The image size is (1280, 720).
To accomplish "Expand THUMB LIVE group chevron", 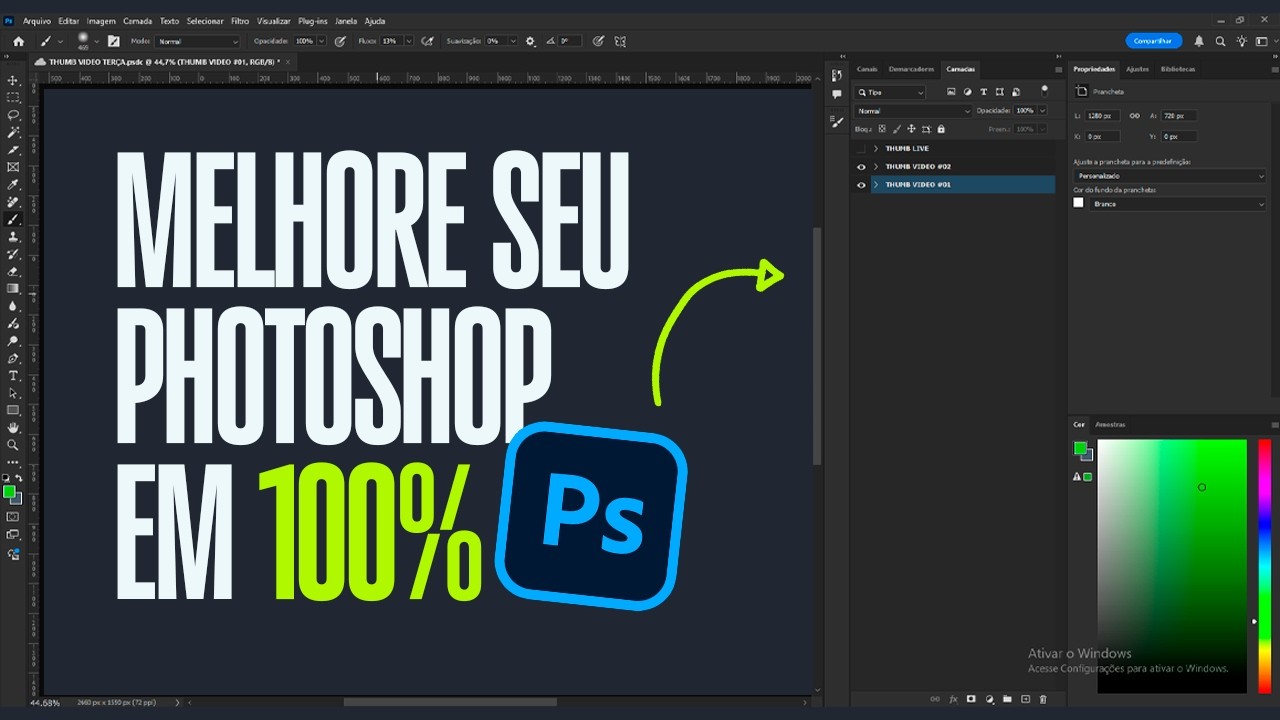I will coord(876,148).
